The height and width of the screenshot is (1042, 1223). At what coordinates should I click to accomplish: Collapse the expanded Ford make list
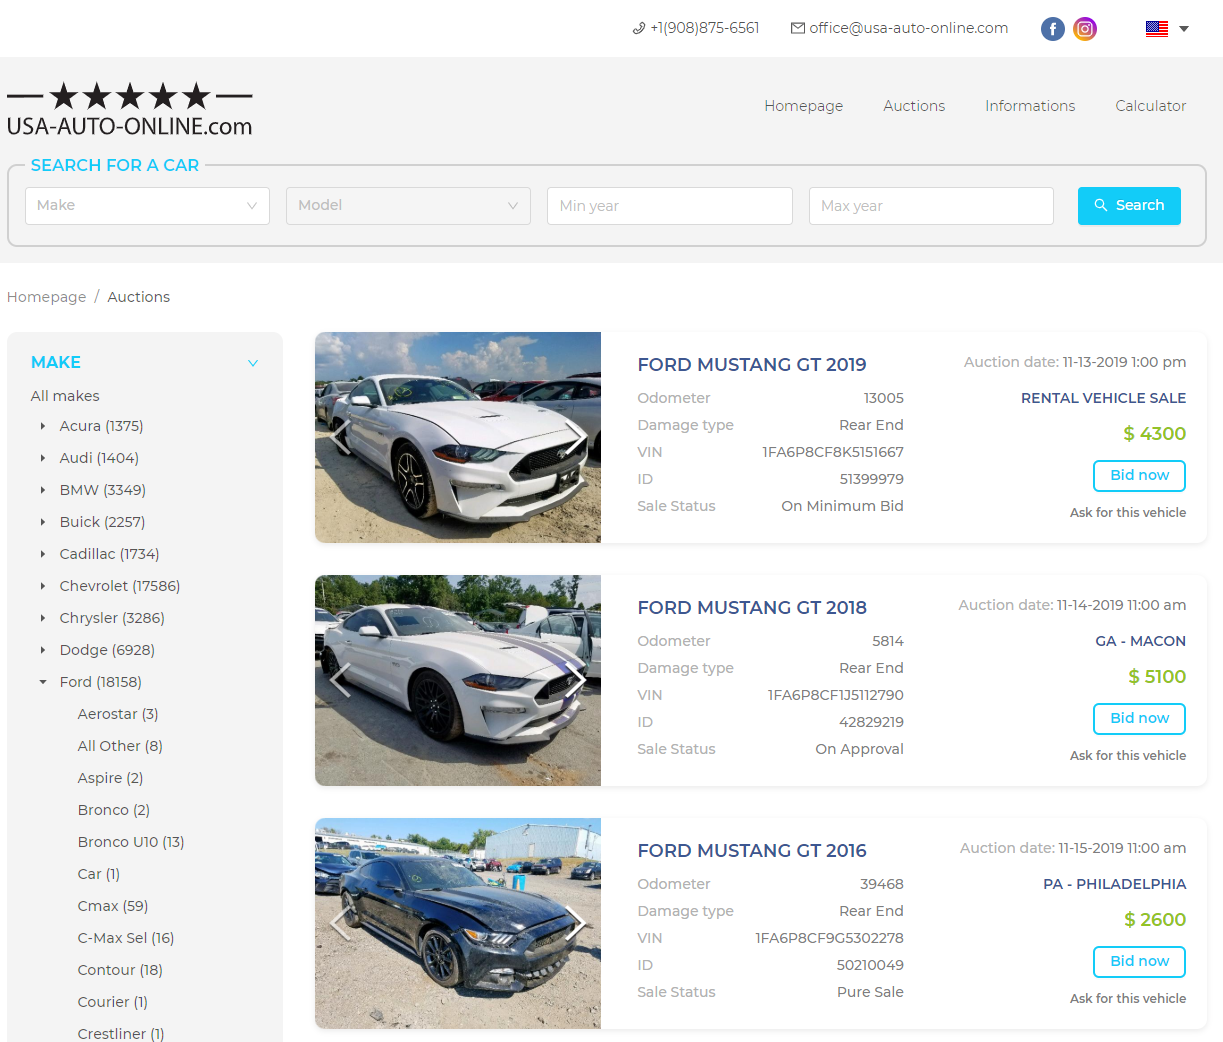click(x=42, y=681)
